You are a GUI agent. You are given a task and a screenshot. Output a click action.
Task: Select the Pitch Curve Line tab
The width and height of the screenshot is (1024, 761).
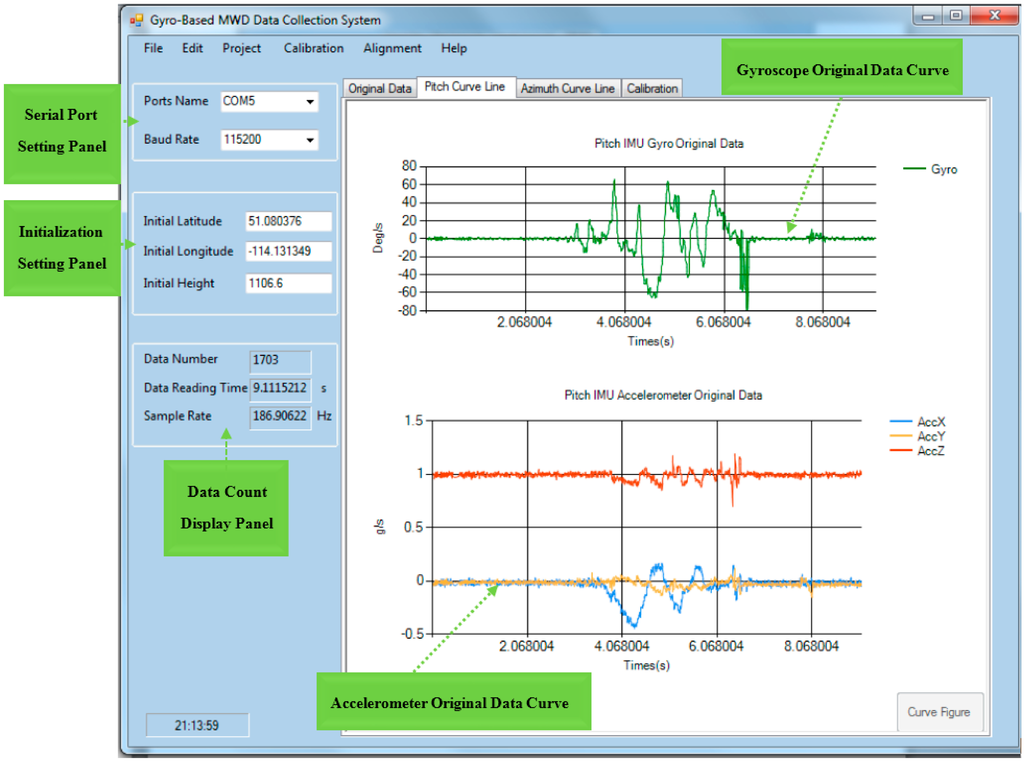point(465,87)
